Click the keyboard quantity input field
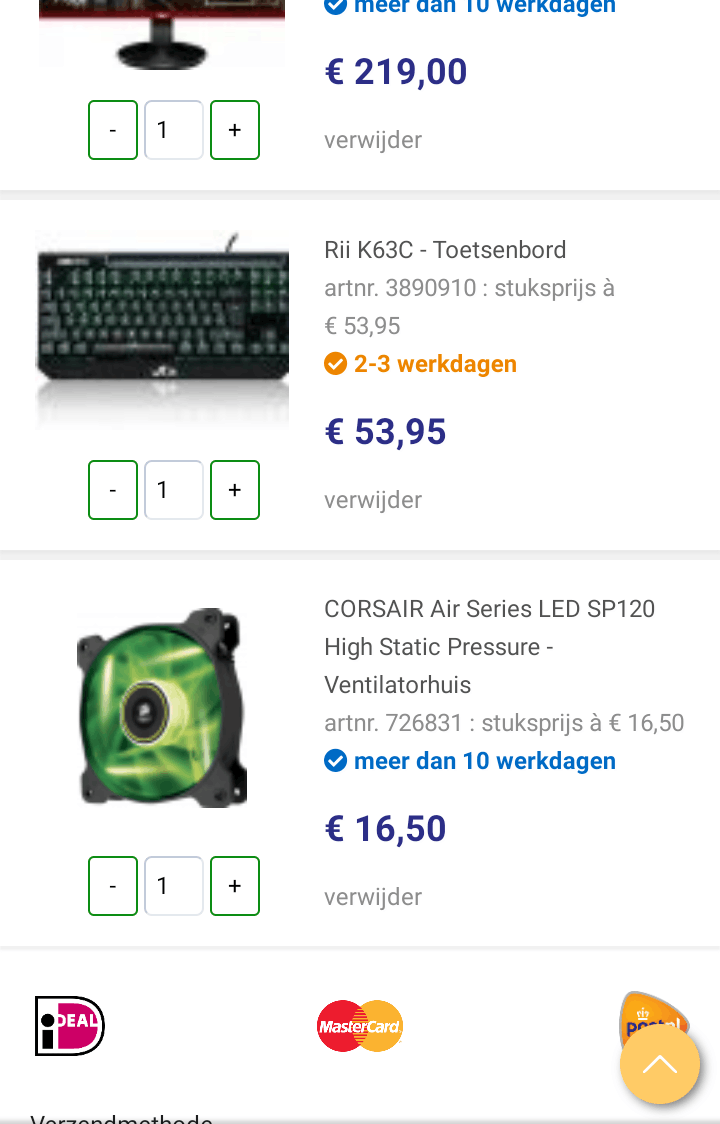Image resolution: width=720 pixels, height=1124 pixels. click(173, 490)
